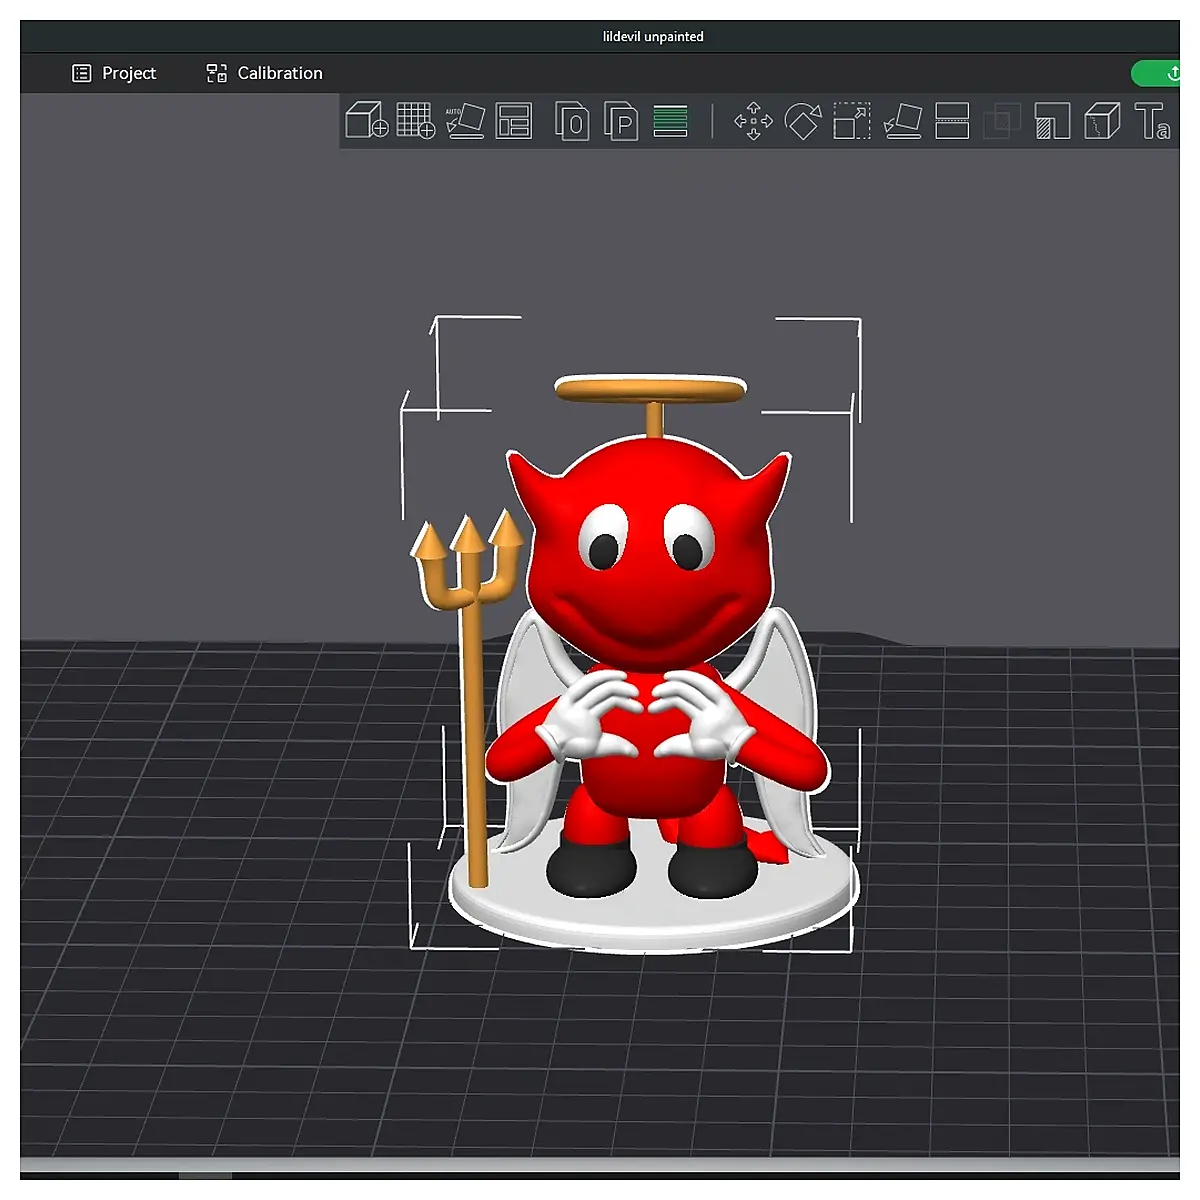The height and width of the screenshot is (1200, 1200).
Task: Select the Move tool with four arrows
Action: [753, 121]
